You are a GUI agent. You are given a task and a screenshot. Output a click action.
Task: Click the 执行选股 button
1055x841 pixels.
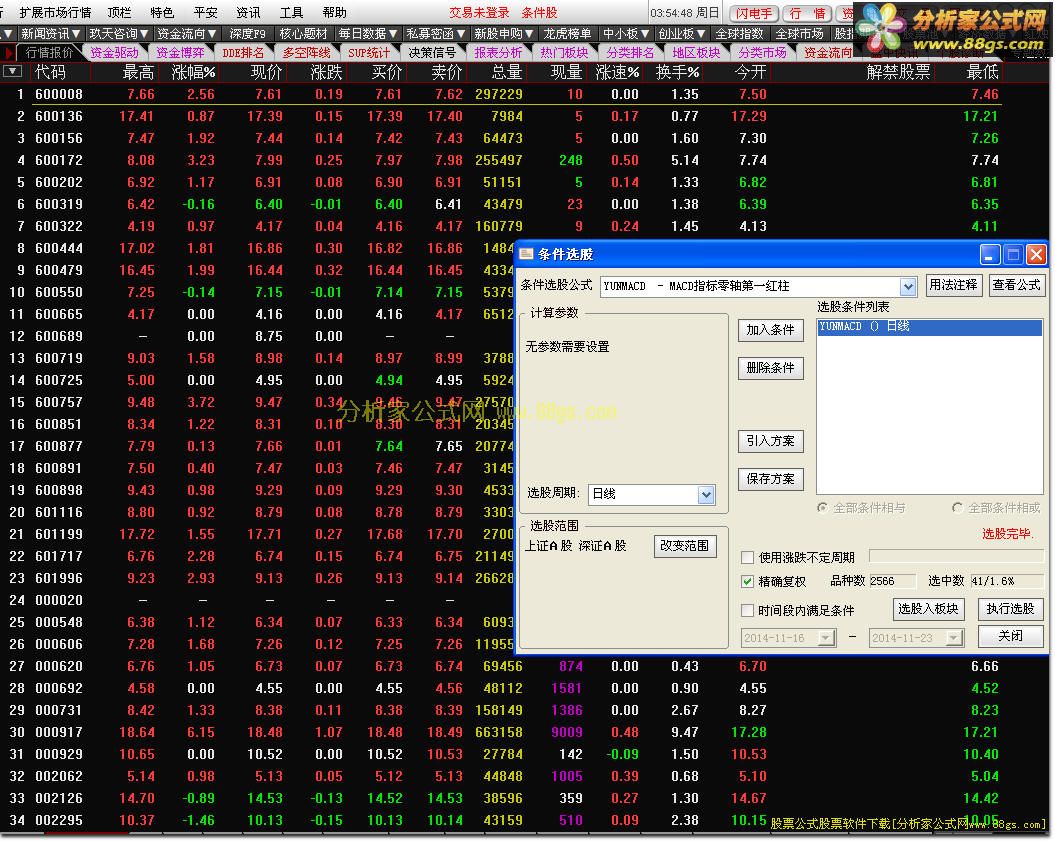[1011, 609]
